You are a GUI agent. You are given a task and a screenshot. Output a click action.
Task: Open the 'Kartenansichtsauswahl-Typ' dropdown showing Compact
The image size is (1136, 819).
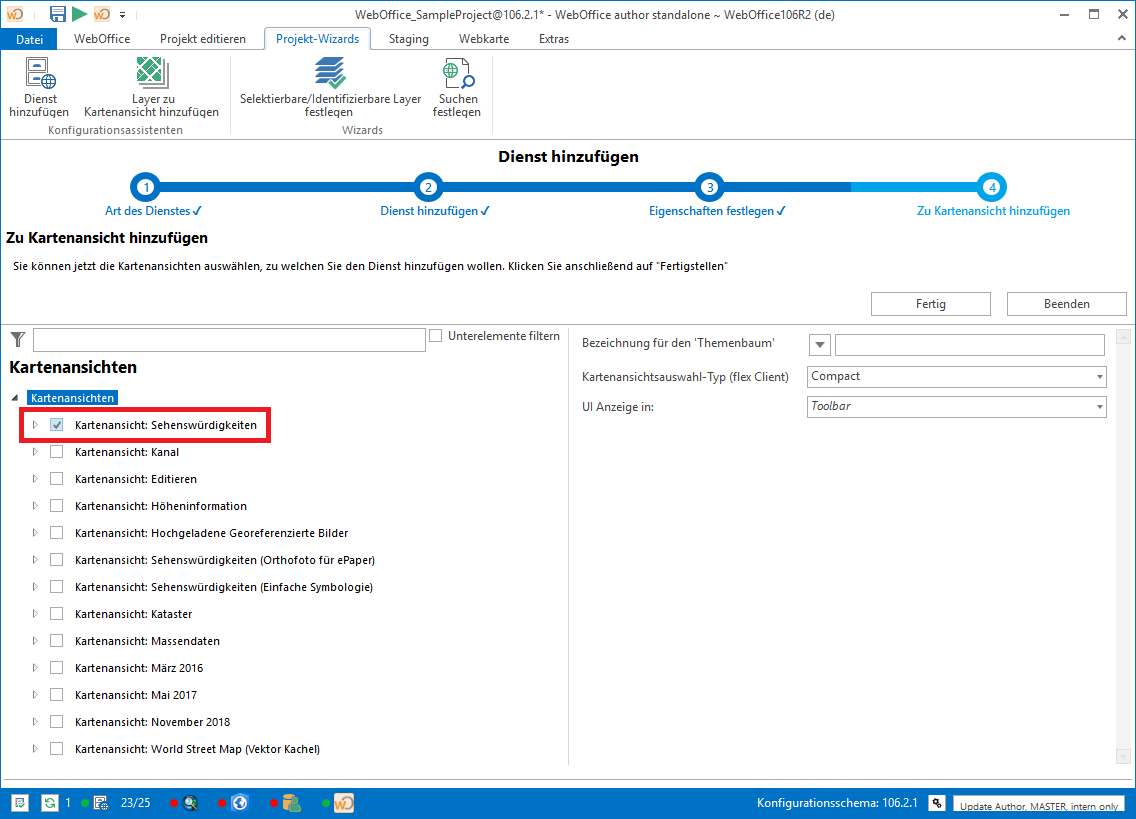coord(1099,376)
